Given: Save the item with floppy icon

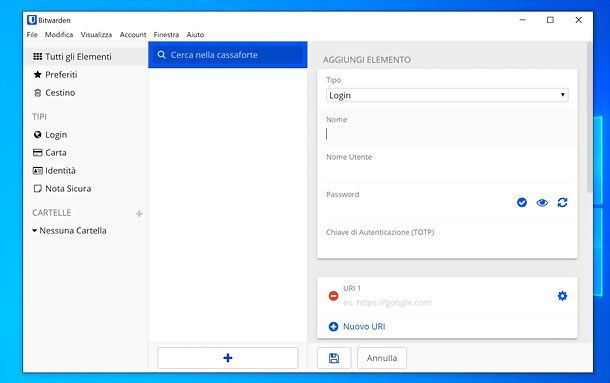Looking at the screenshot, I should point(334,358).
